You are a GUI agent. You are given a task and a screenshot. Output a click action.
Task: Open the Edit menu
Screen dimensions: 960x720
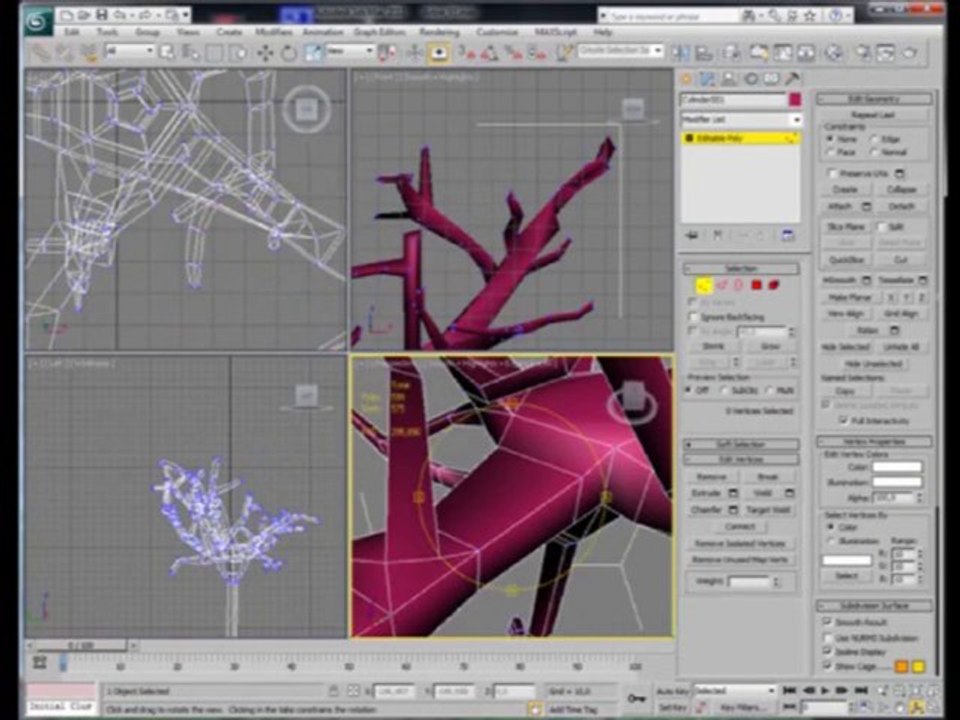(72, 32)
